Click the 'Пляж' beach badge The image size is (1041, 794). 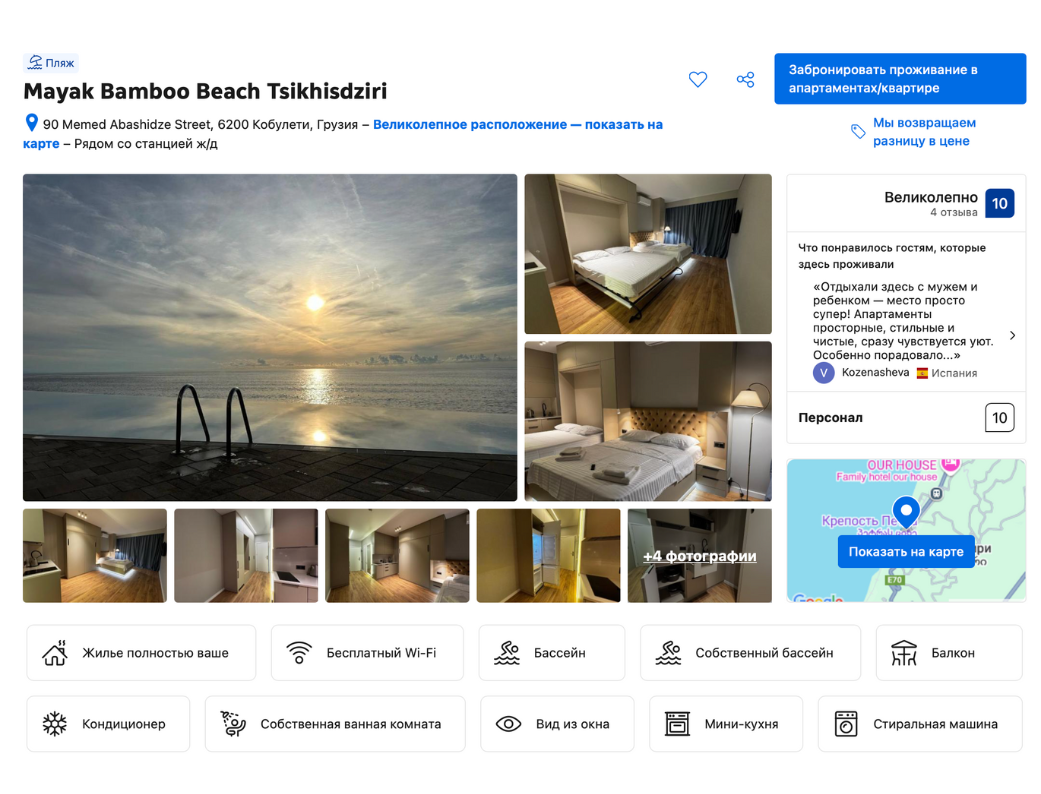(x=51, y=63)
